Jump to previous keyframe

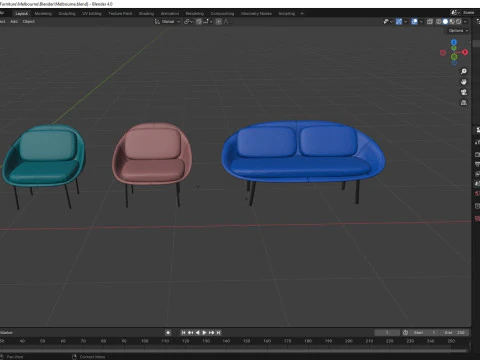190,333
